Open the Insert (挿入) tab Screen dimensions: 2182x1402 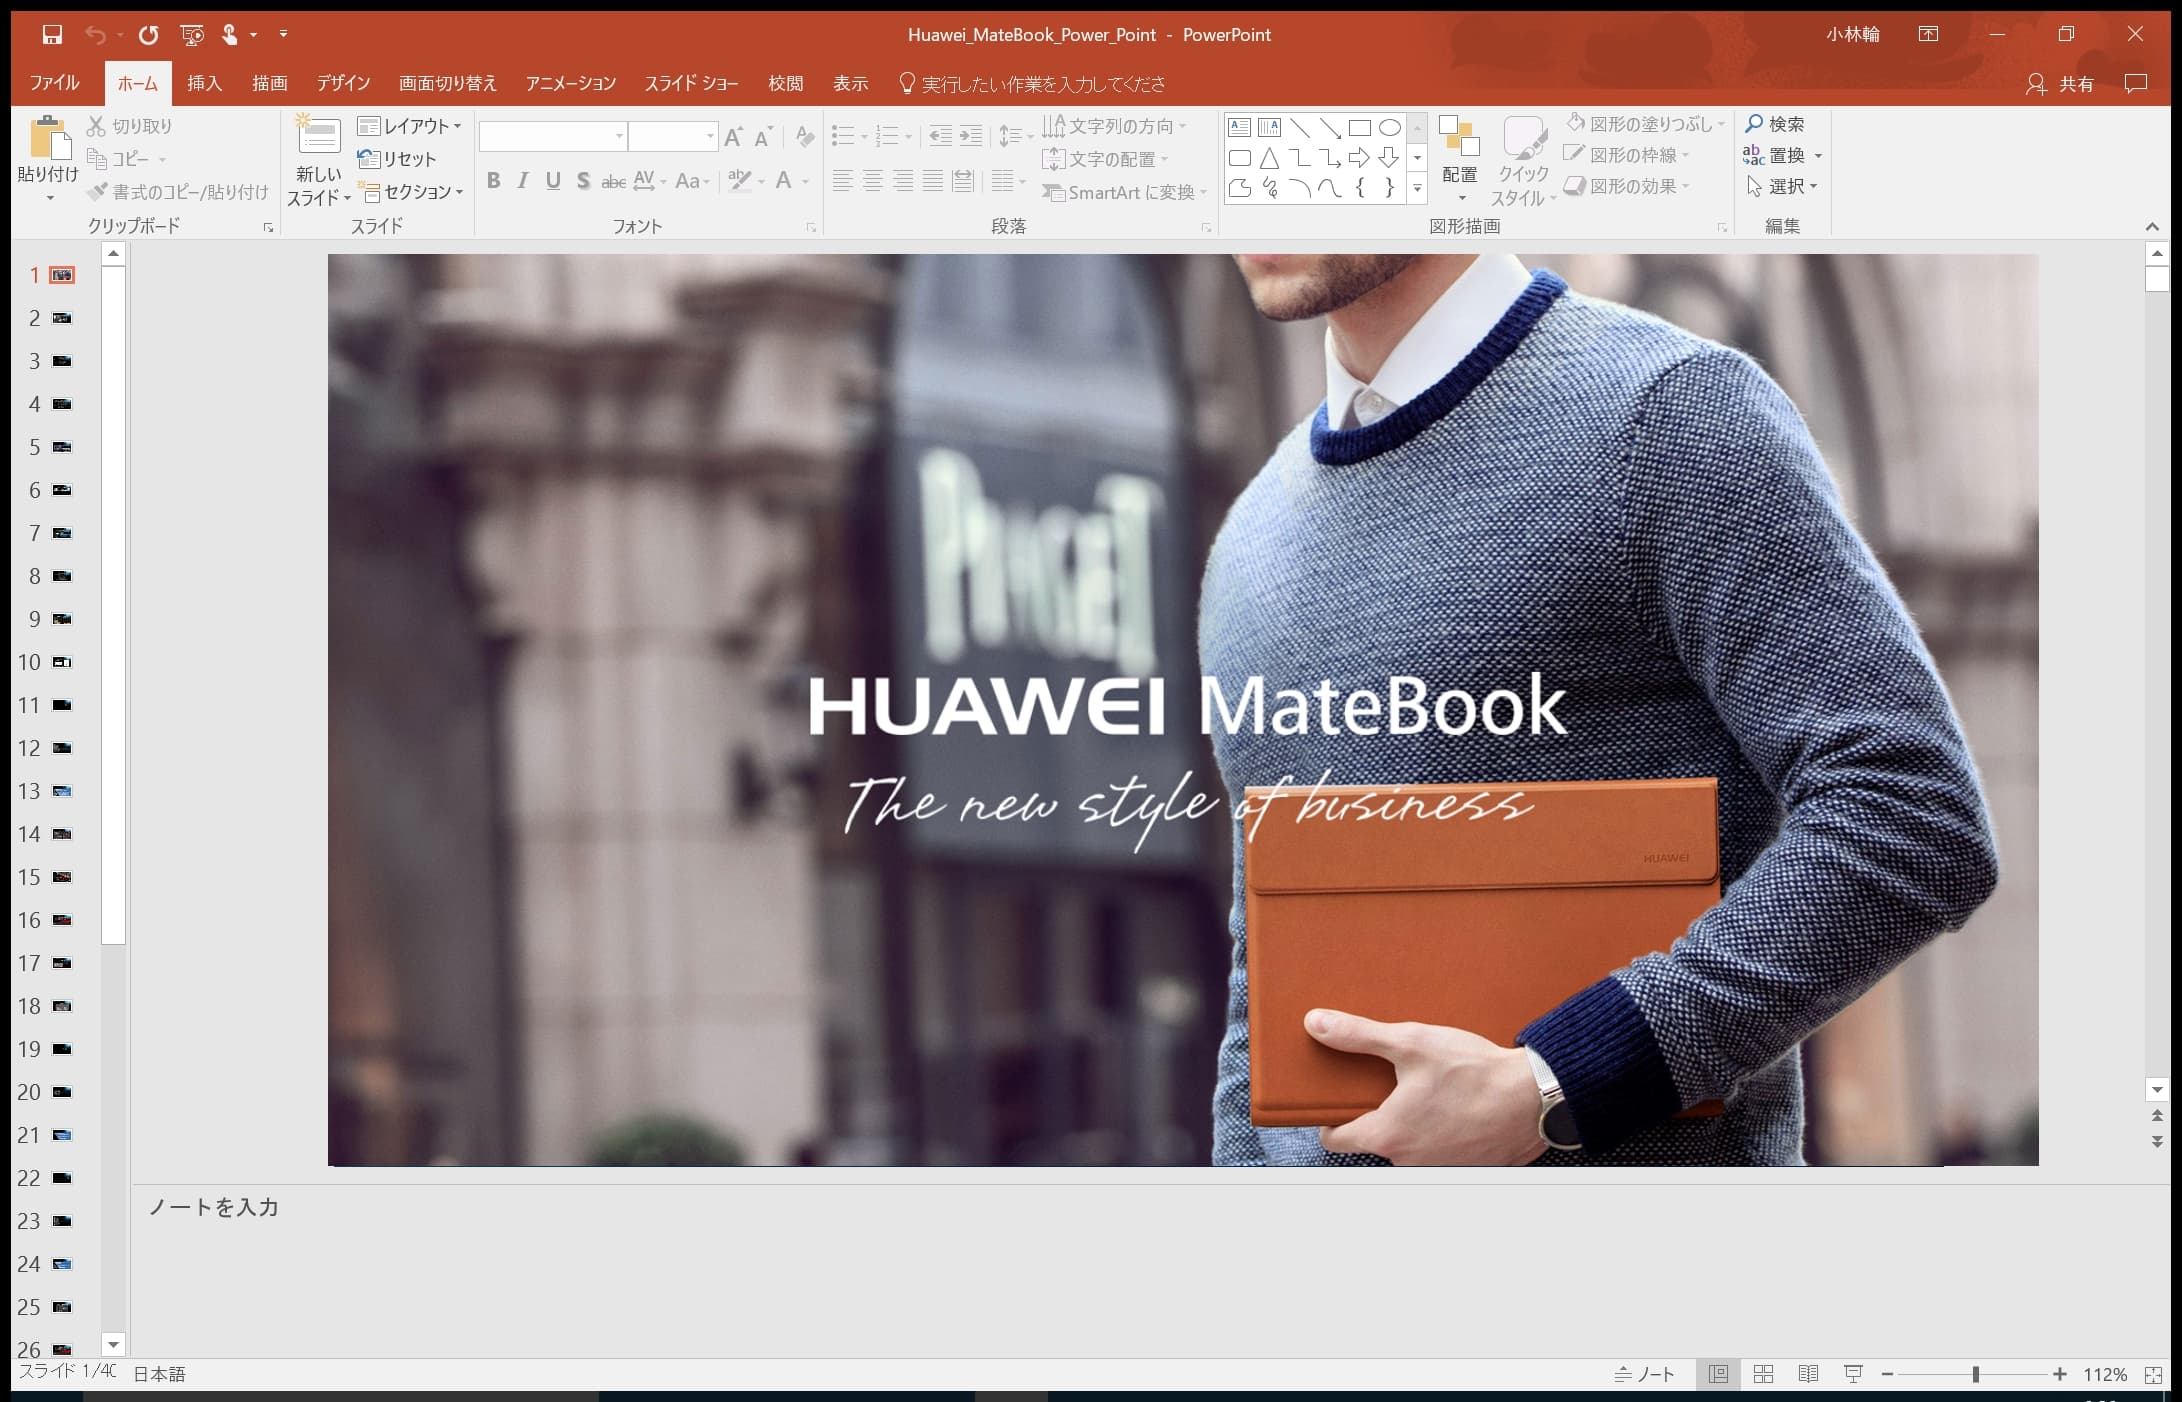pos(204,84)
